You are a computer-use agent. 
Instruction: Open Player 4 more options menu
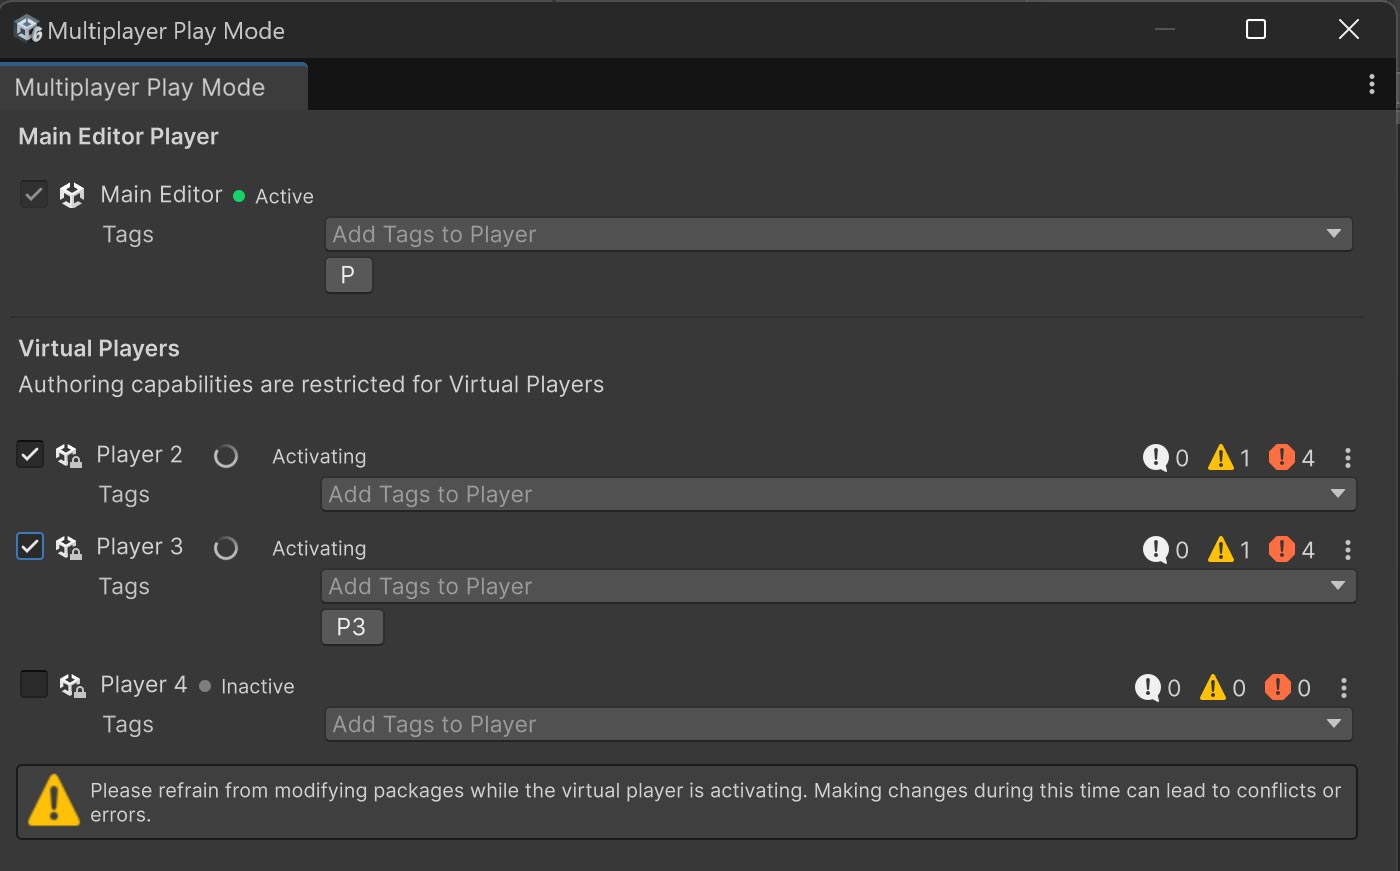(1344, 688)
